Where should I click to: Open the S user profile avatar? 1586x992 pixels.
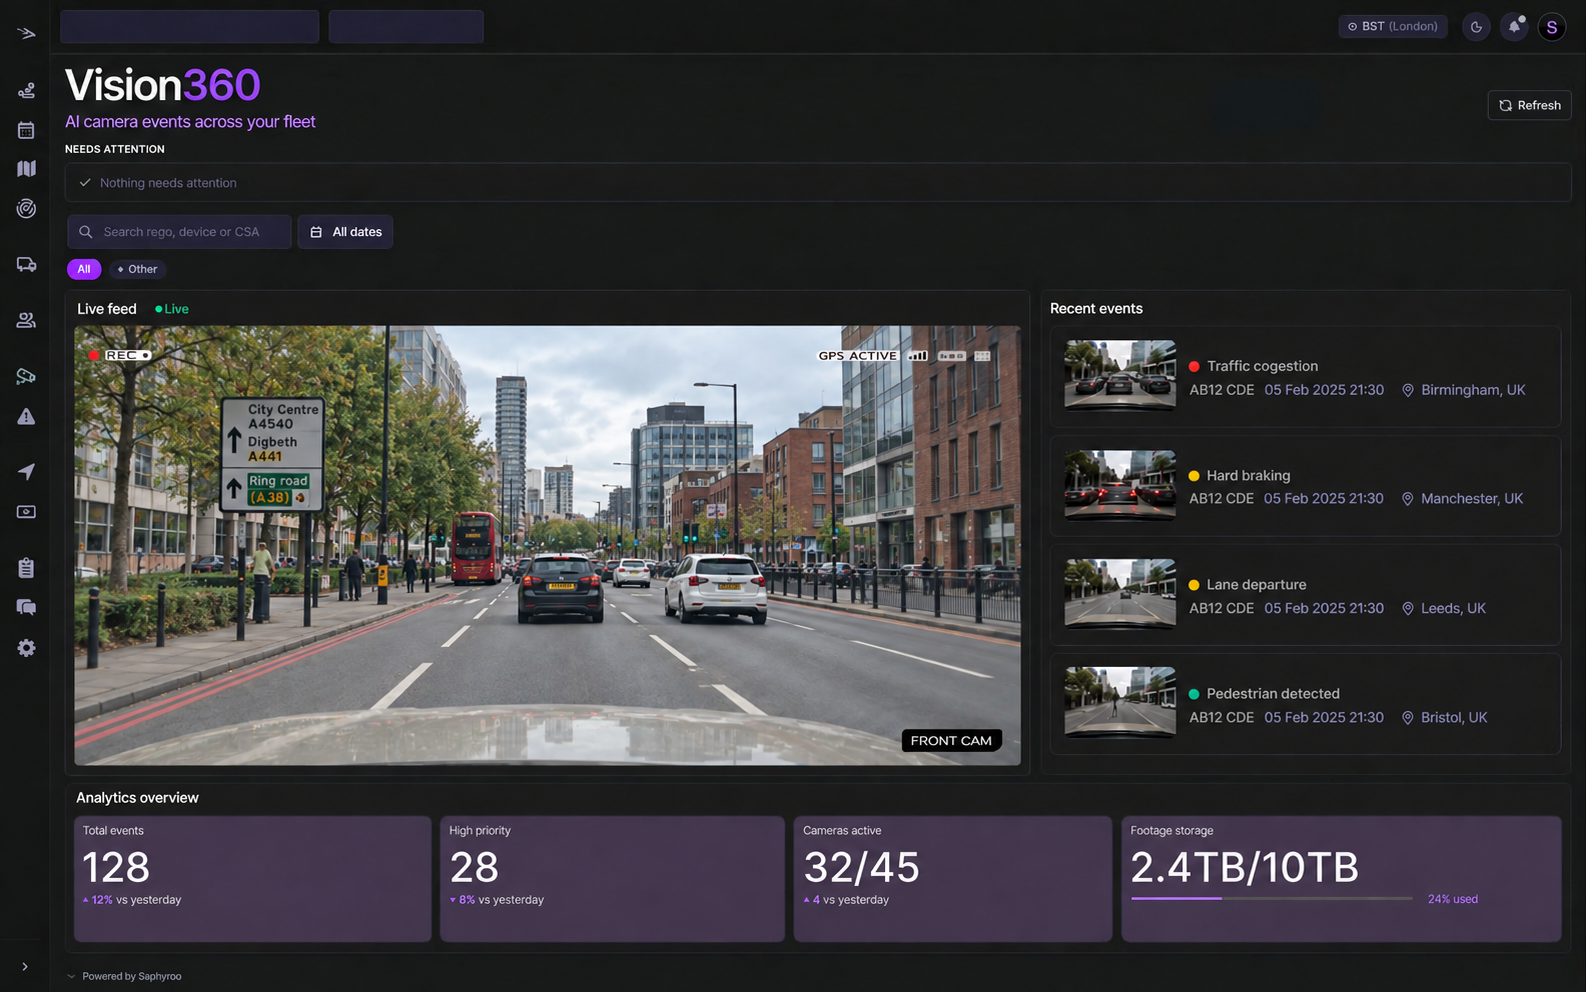click(1552, 27)
